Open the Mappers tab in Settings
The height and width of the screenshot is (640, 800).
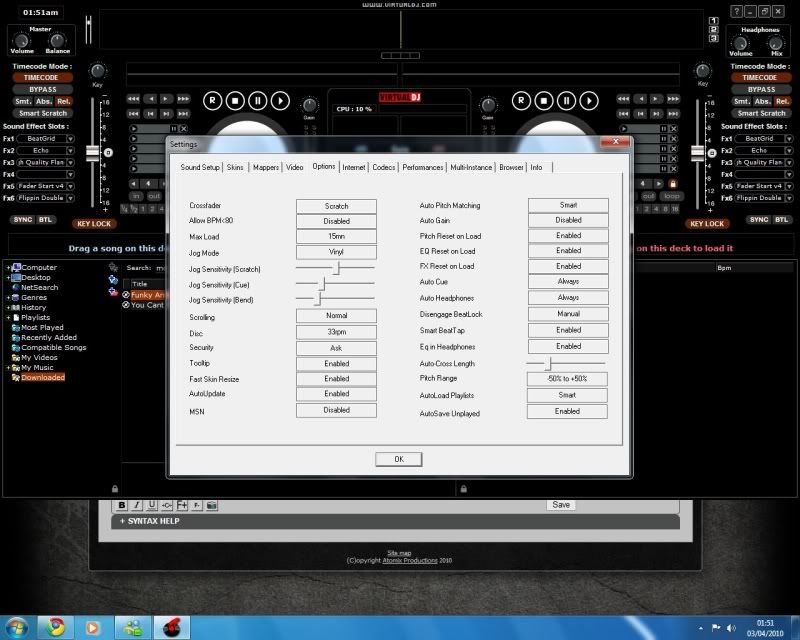266,167
